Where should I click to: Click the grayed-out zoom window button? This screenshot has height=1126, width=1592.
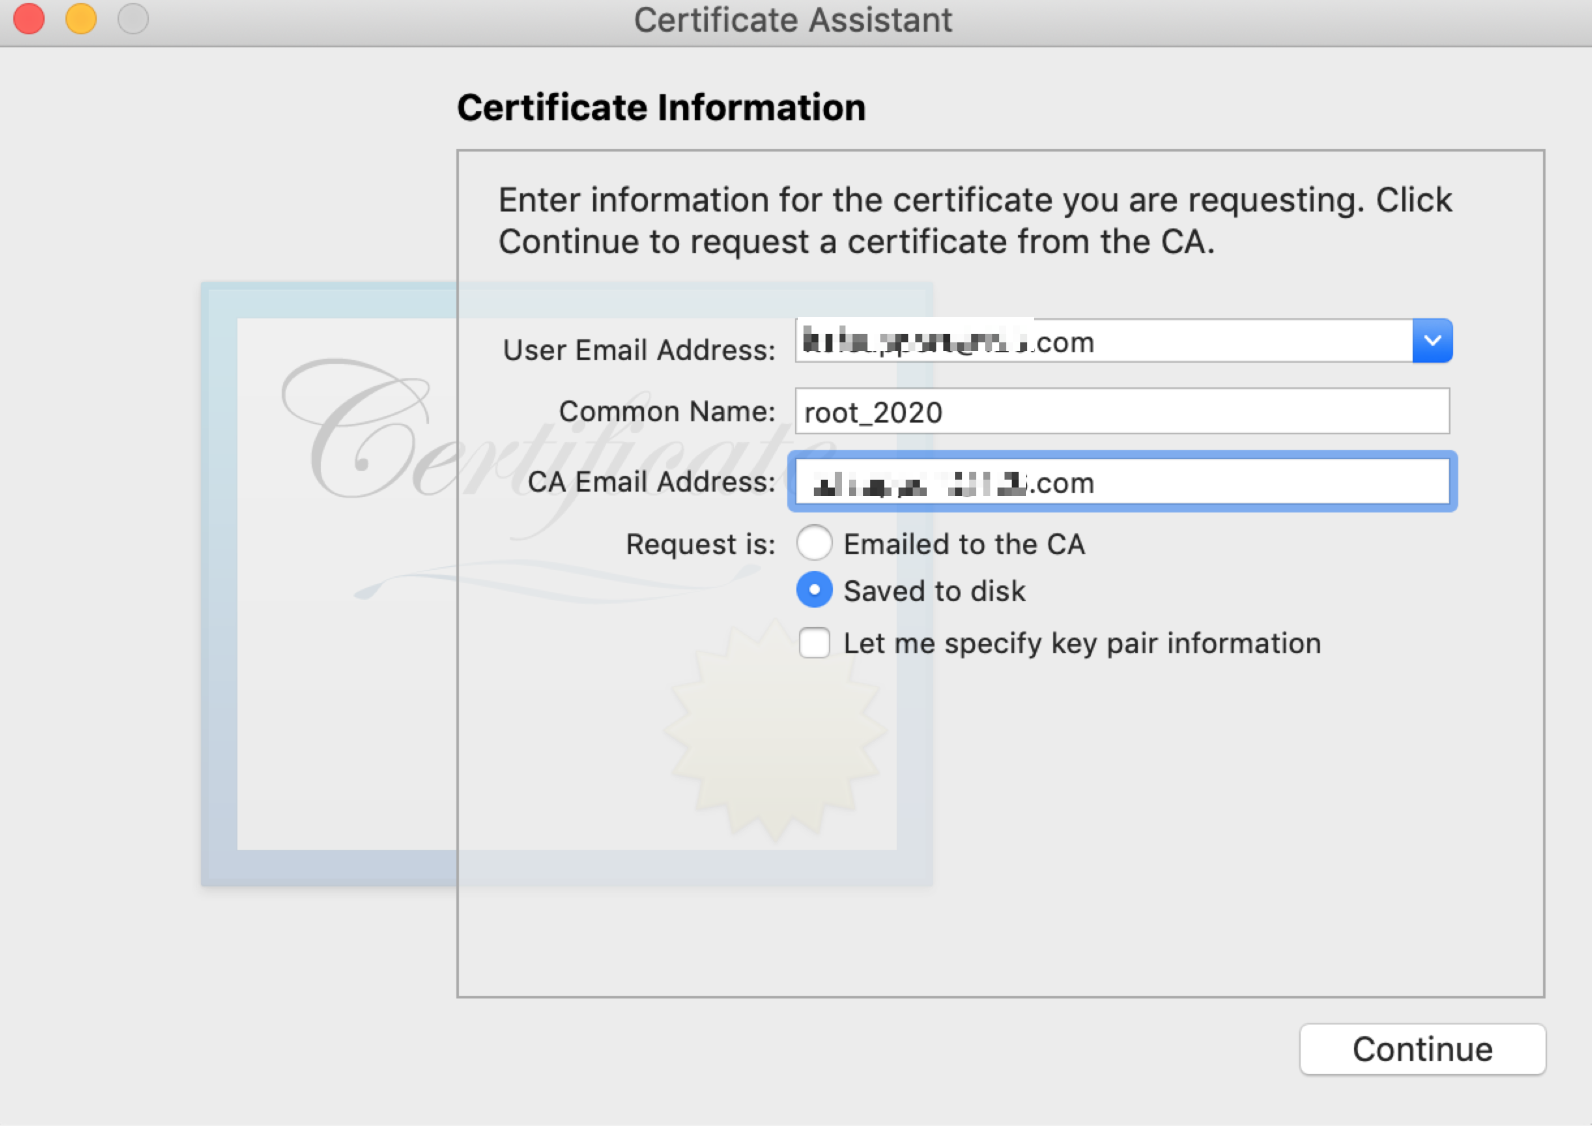pyautogui.click(x=133, y=19)
